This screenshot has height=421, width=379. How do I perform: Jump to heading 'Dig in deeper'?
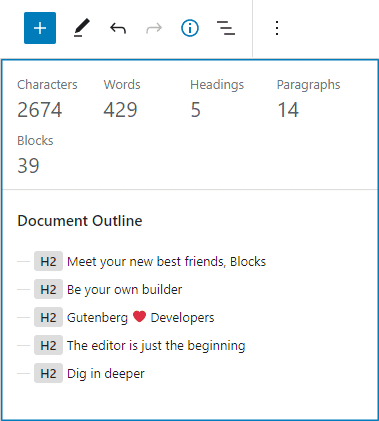point(106,374)
